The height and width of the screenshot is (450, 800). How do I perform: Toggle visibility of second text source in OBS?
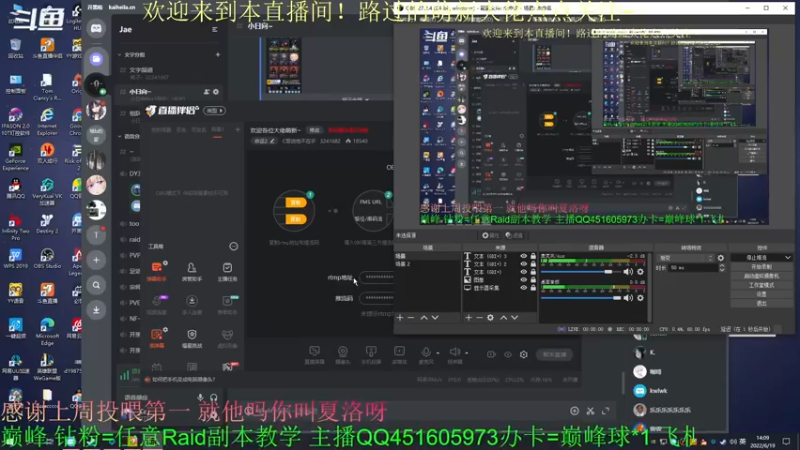[x=523, y=264]
